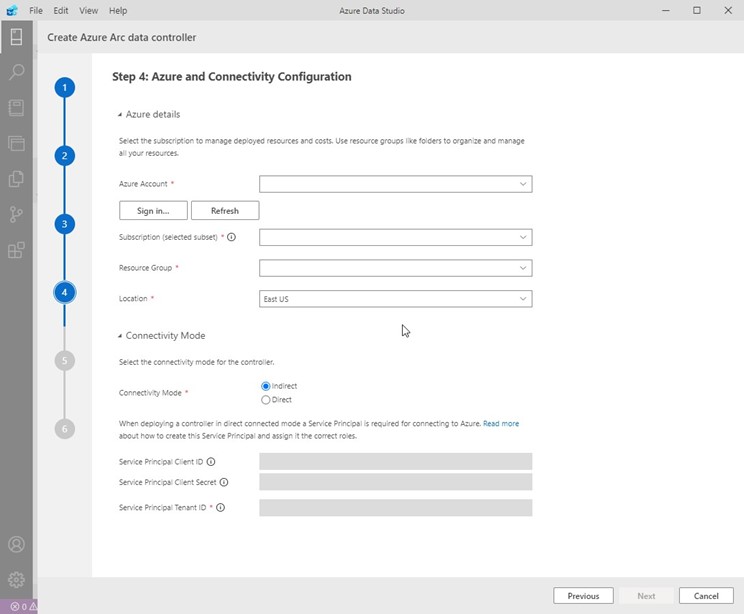Image resolution: width=744 pixels, height=614 pixels.
Task: Click the Azure Data Studio app logo
Action: [x=12, y=10]
